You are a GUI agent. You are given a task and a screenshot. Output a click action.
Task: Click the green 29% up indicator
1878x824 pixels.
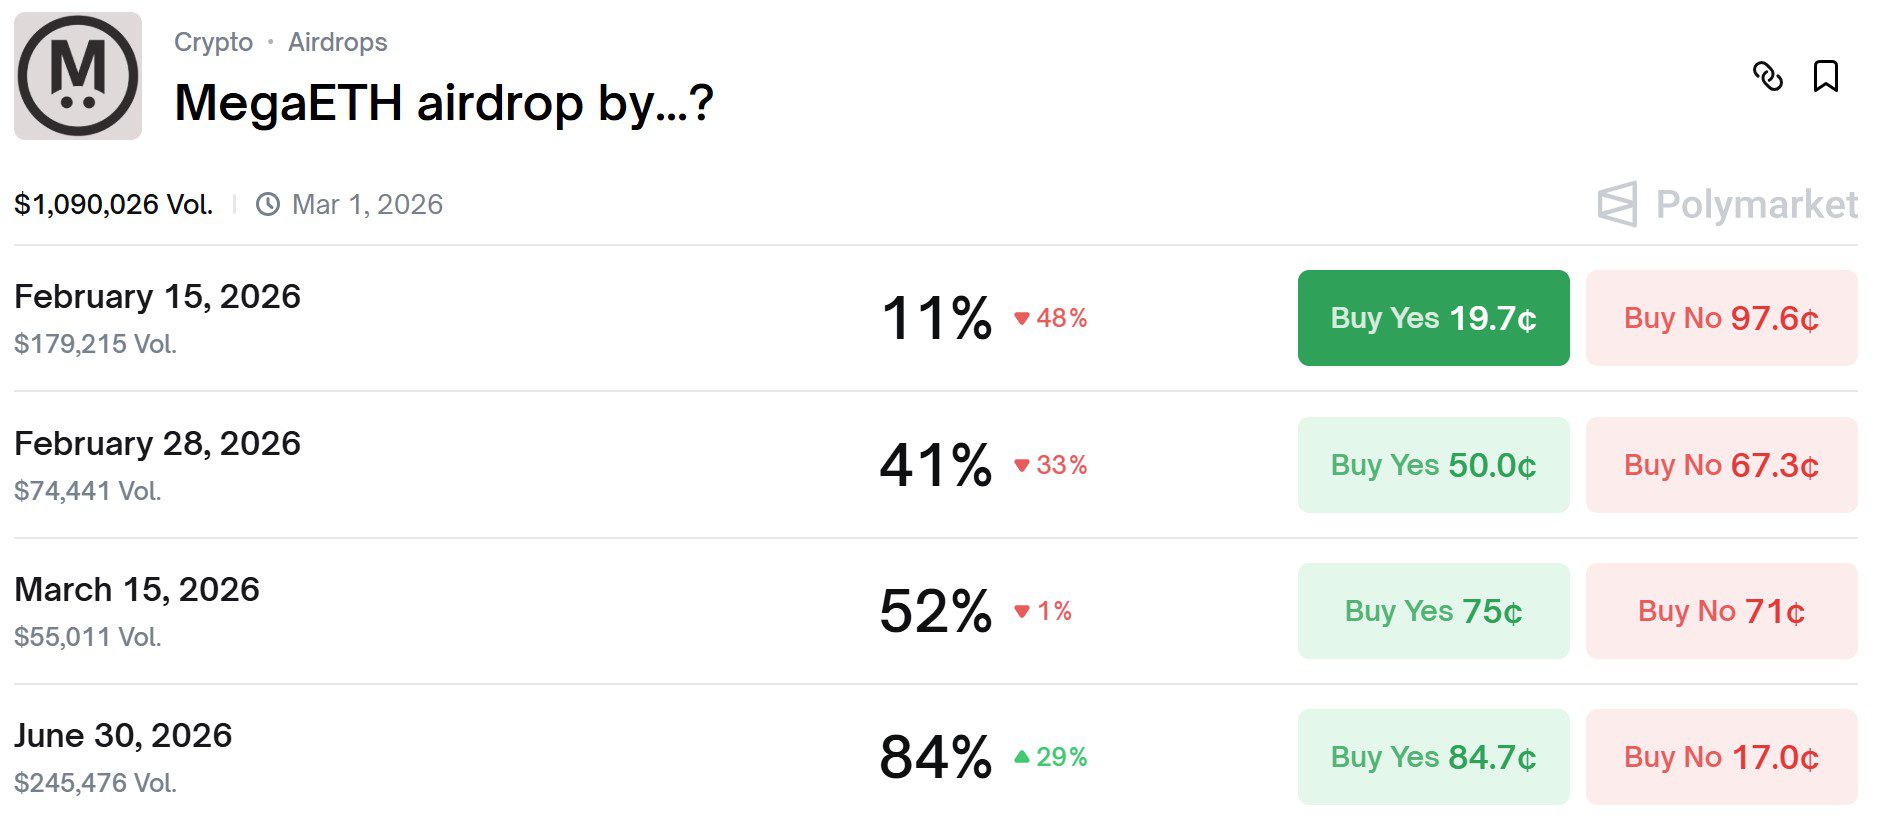1051,757
